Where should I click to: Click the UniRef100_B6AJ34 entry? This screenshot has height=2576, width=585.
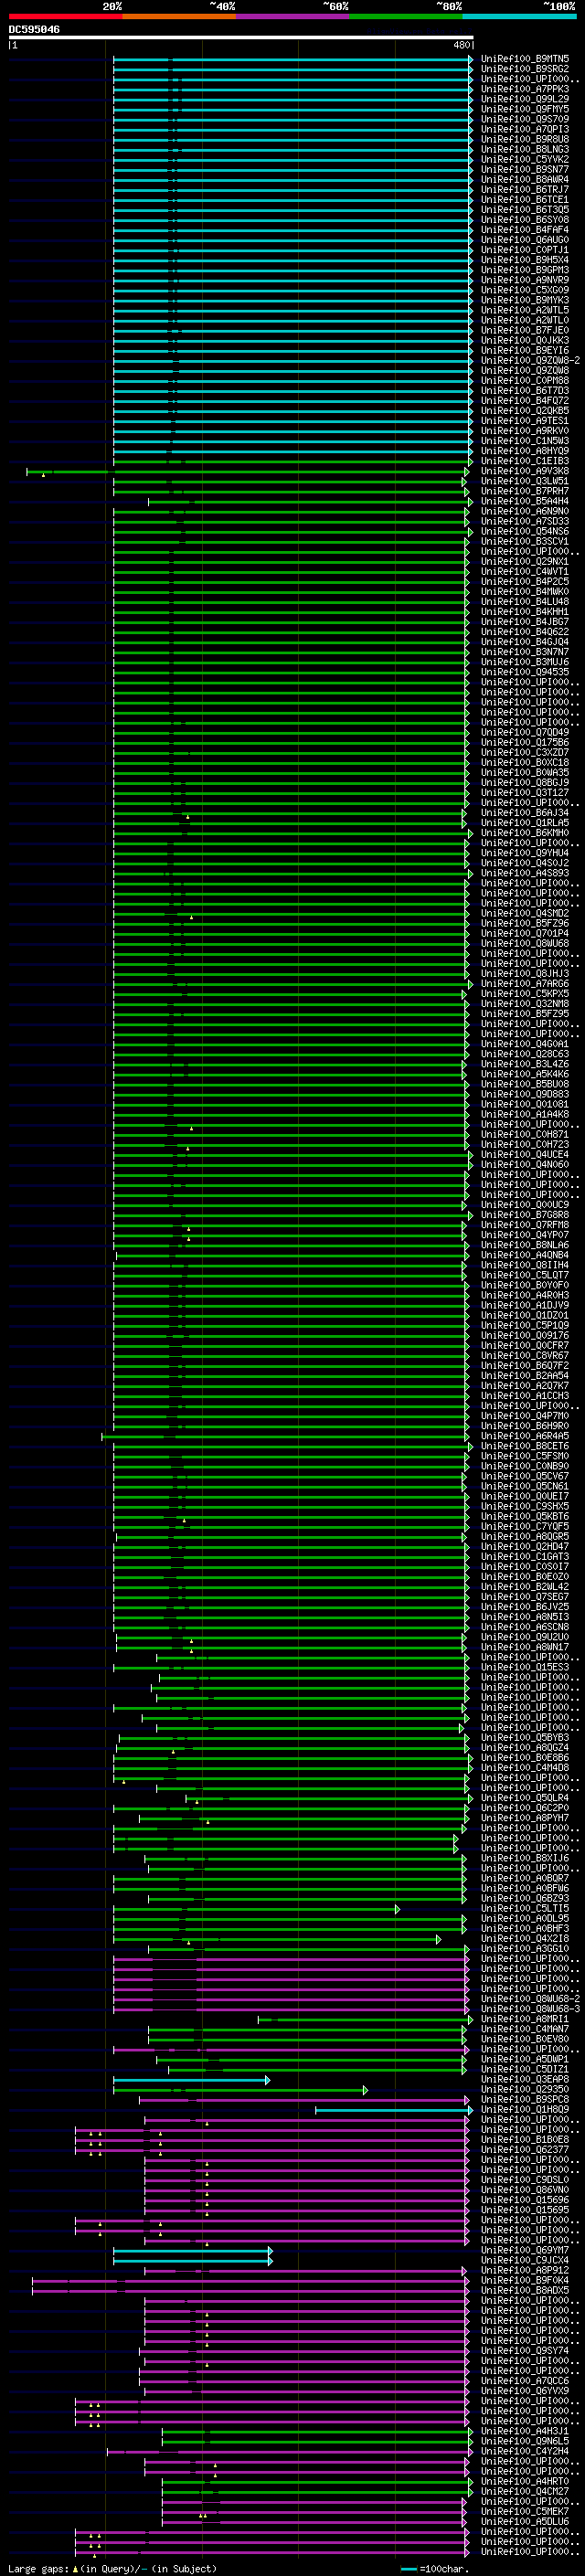[x=525, y=813]
